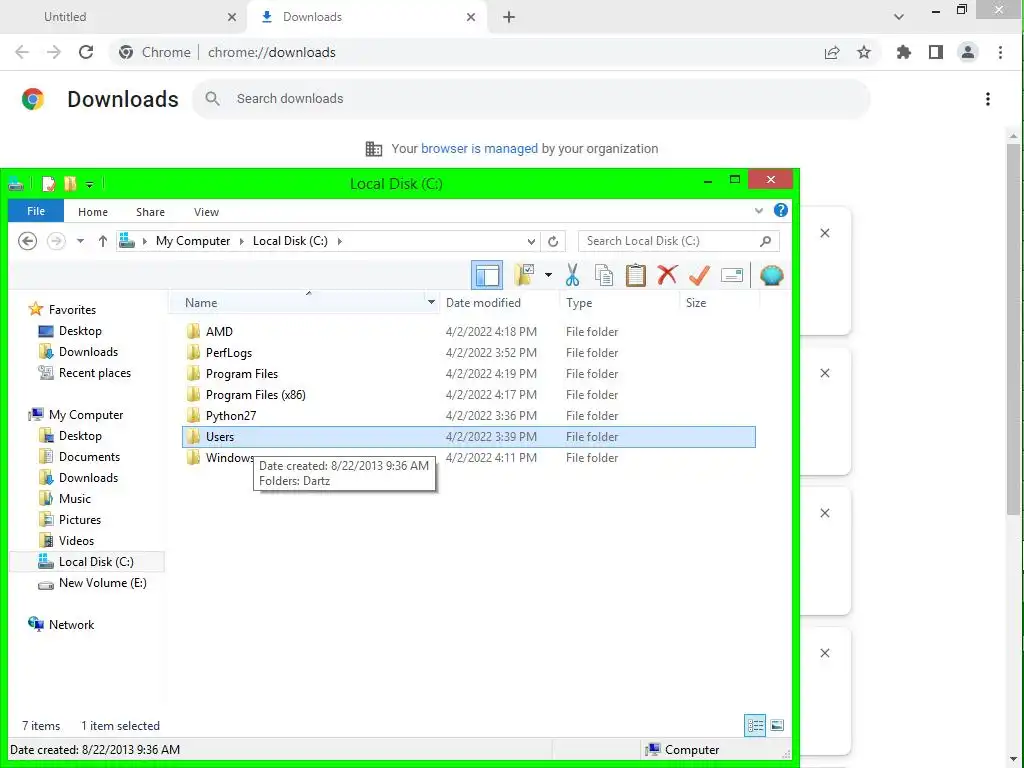Open Videos under My Computer
This screenshot has width=1024, height=768.
[76, 540]
